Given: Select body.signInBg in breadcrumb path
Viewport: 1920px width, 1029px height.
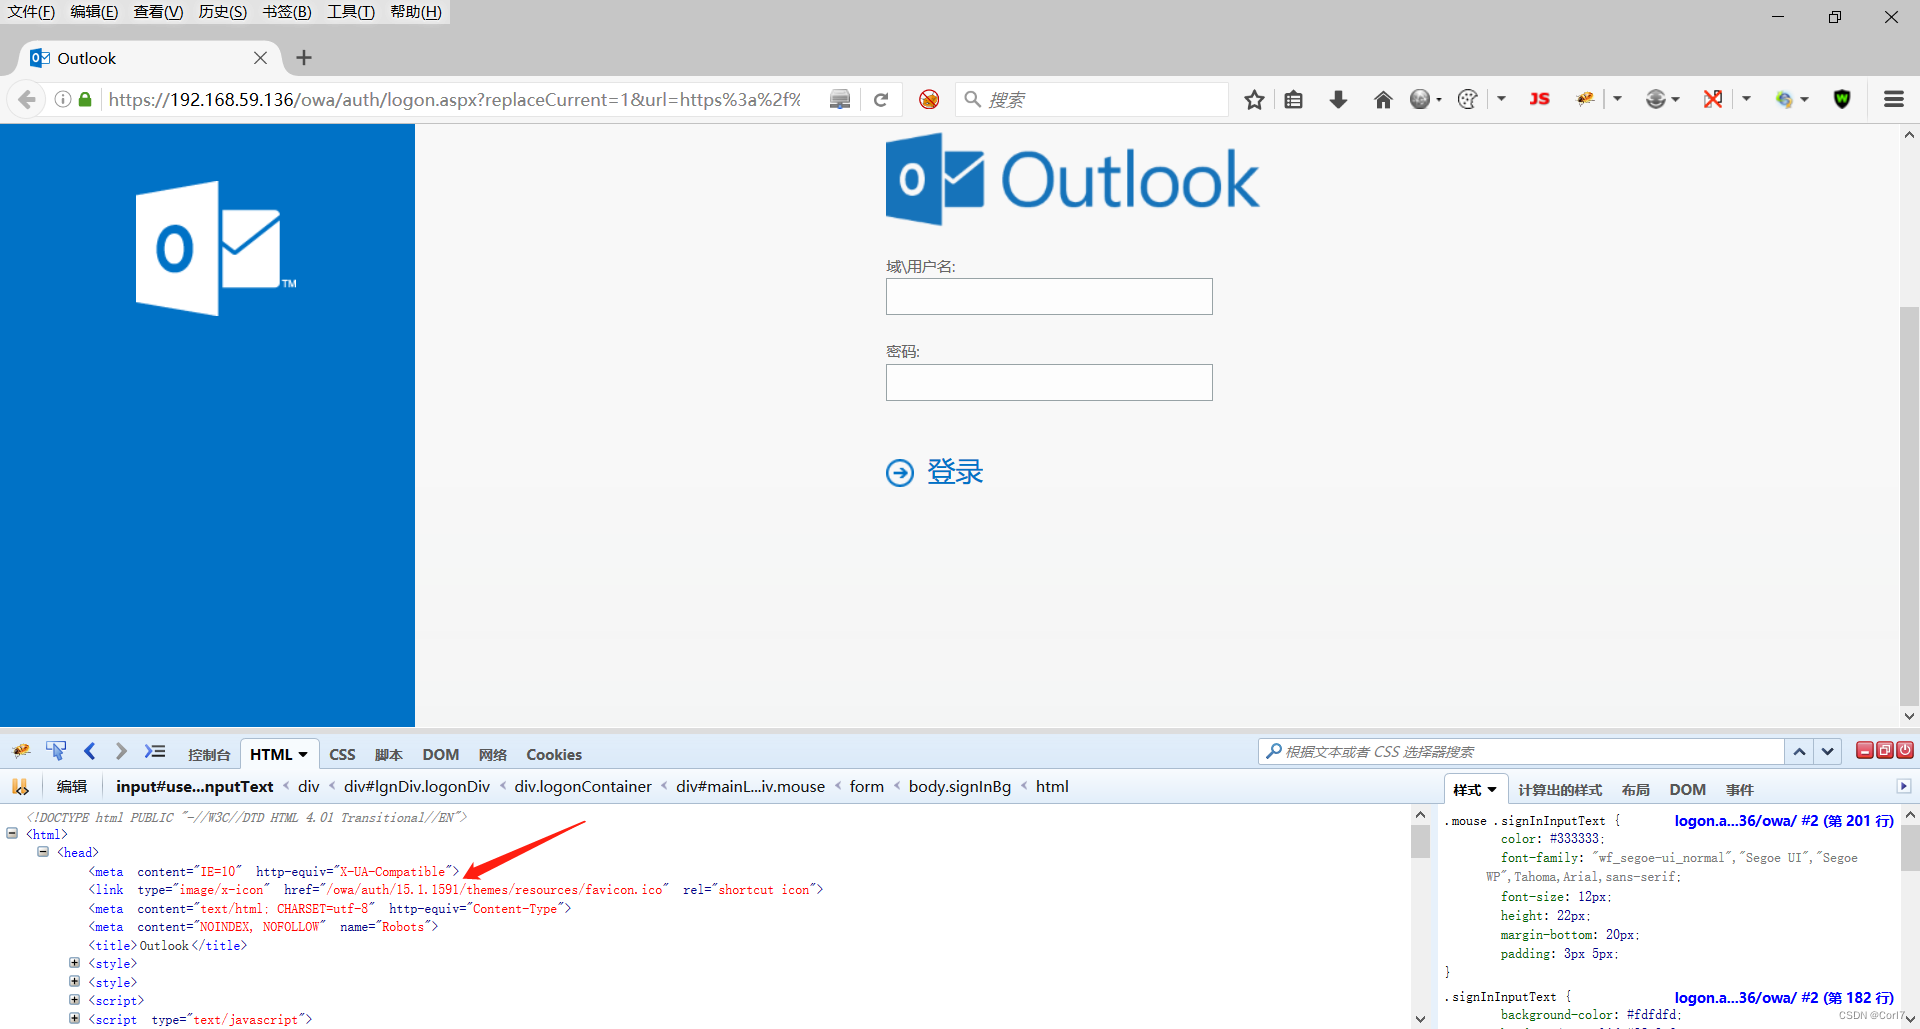Looking at the screenshot, I should pyautogui.click(x=960, y=787).
